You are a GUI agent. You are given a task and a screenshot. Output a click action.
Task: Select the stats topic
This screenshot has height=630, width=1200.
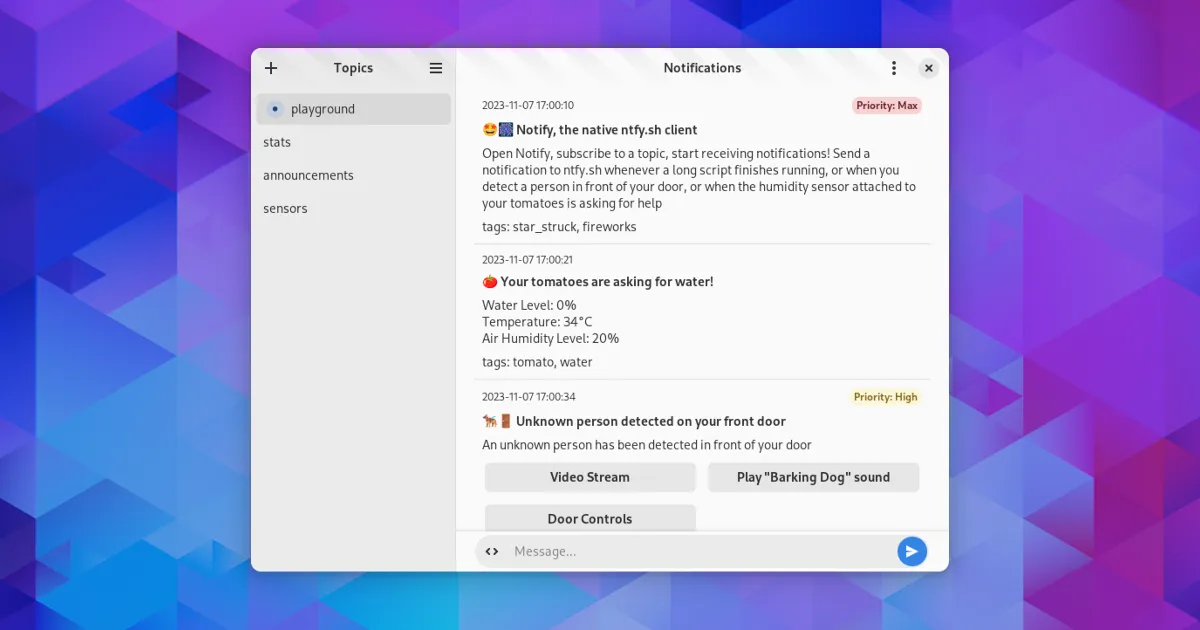point(277,142)
